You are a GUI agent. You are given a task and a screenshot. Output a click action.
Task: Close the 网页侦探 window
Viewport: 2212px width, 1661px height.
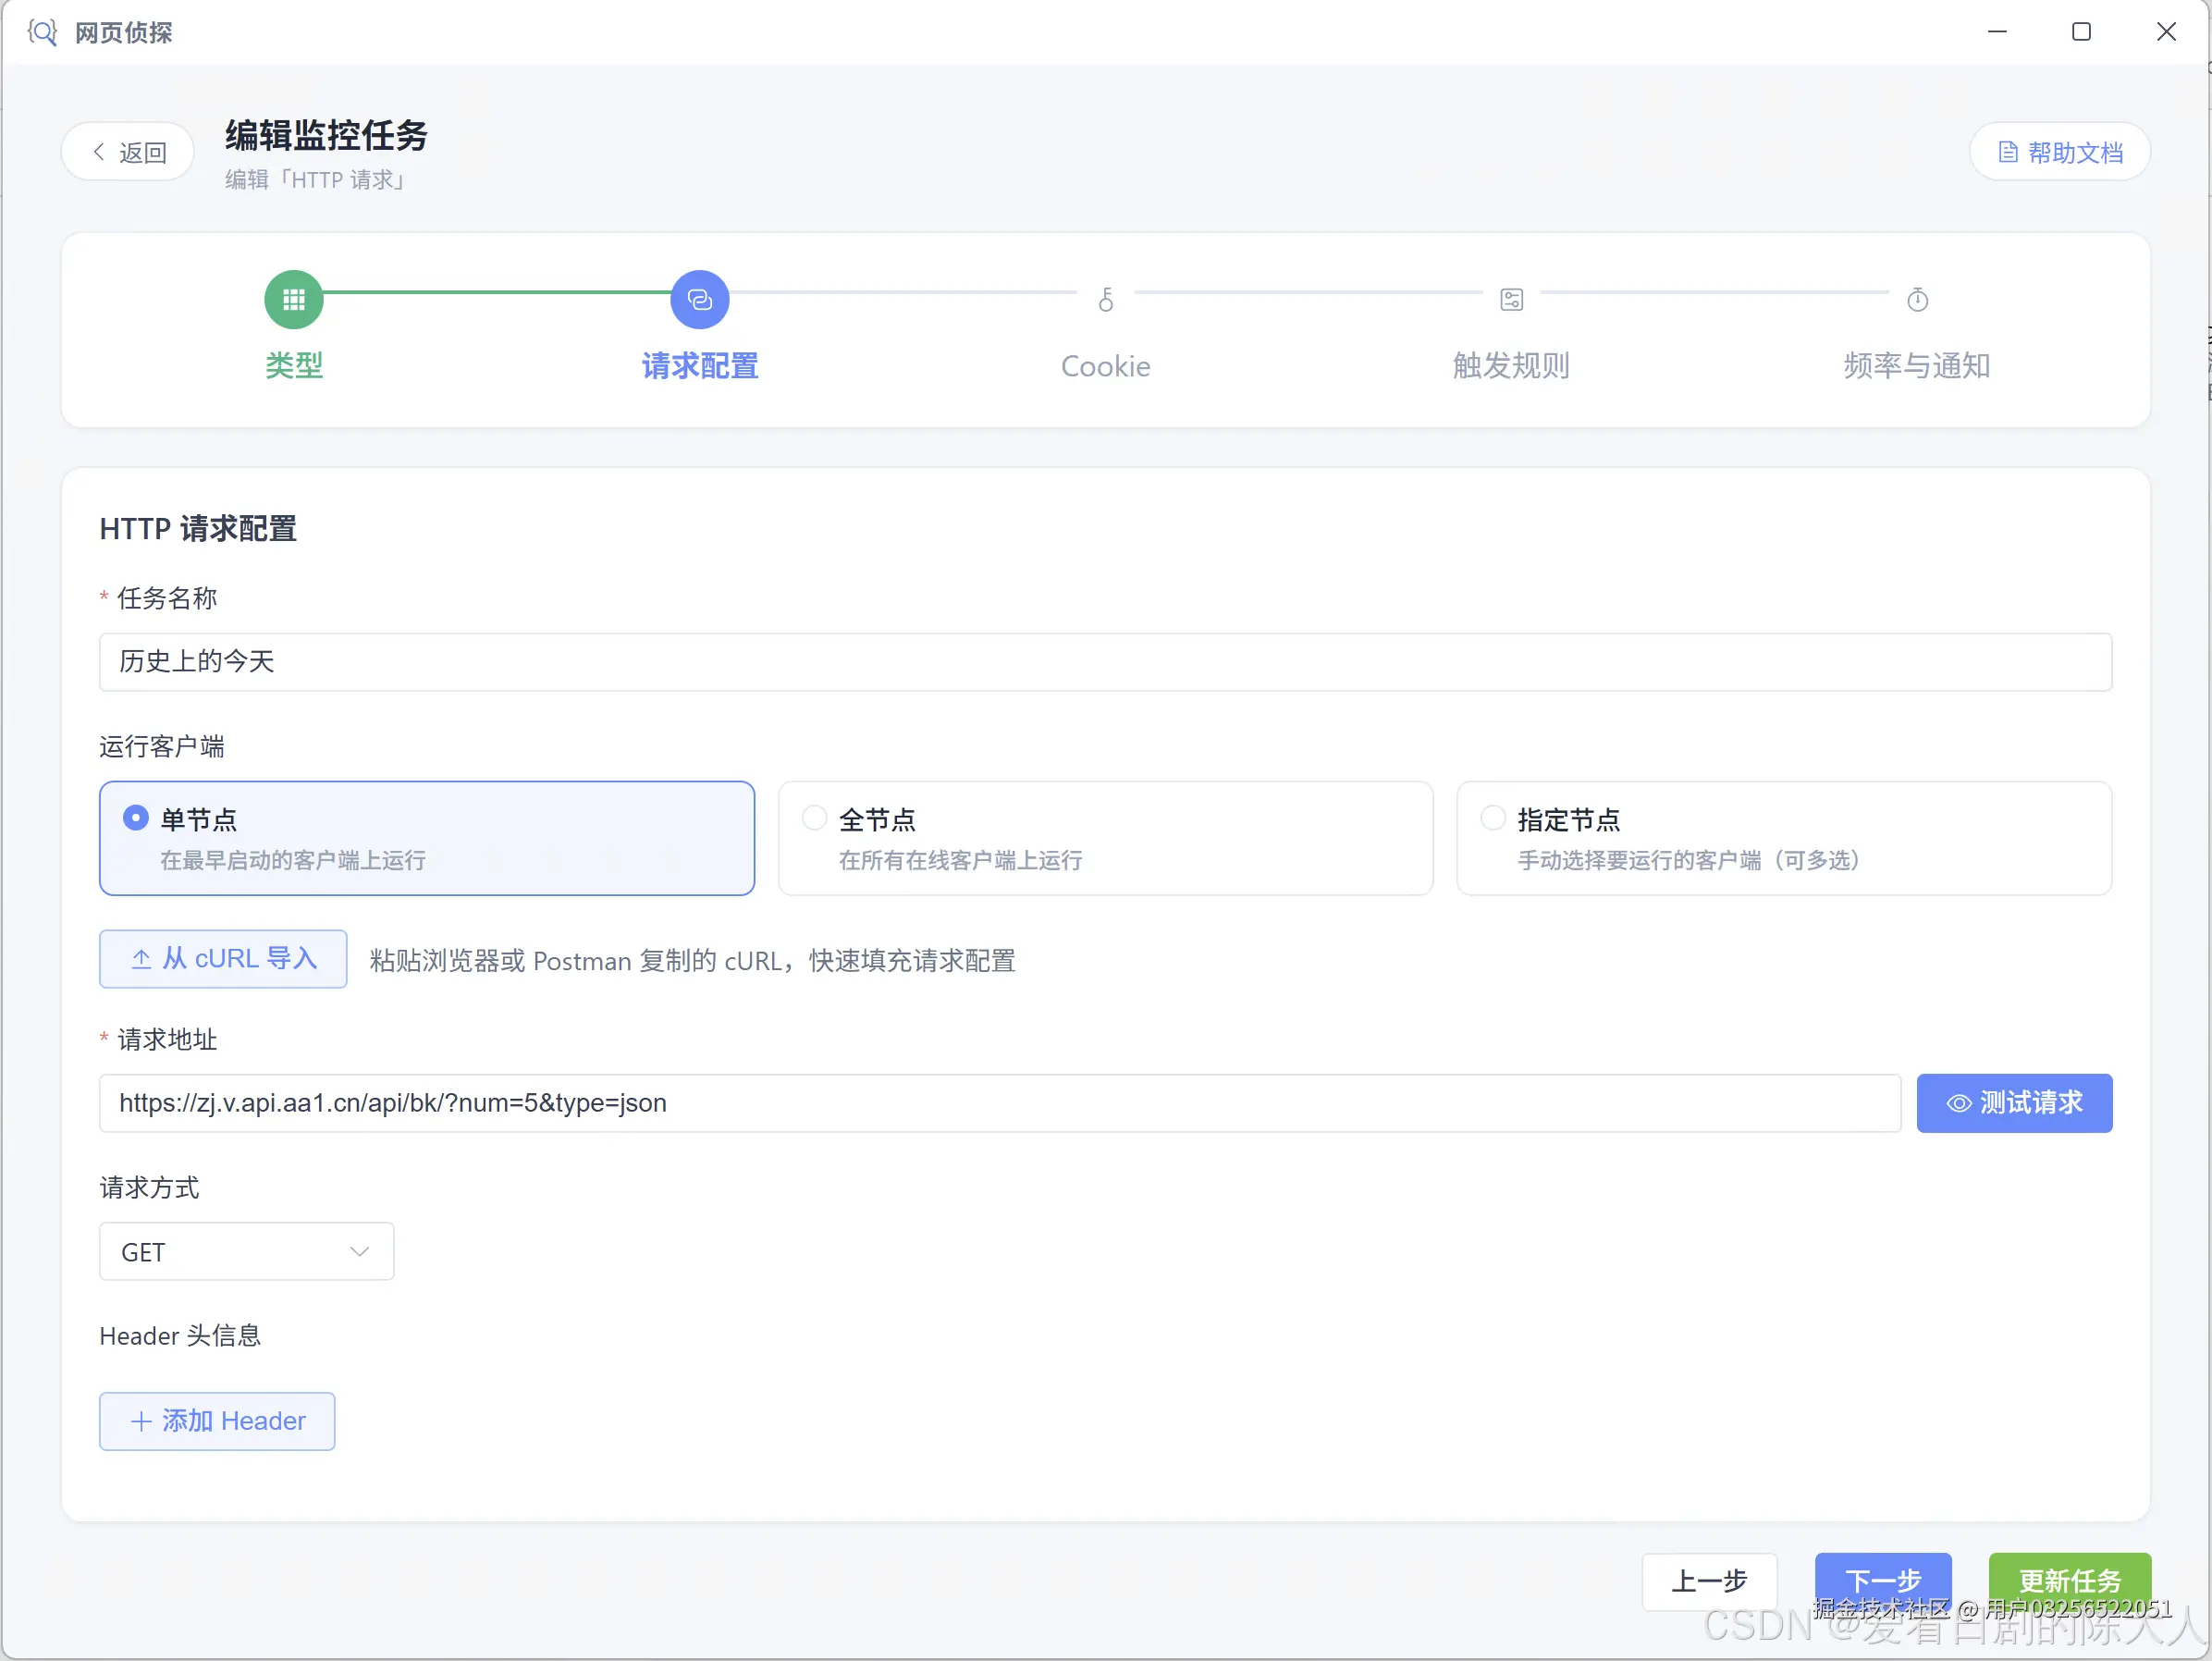point(2166,32)
